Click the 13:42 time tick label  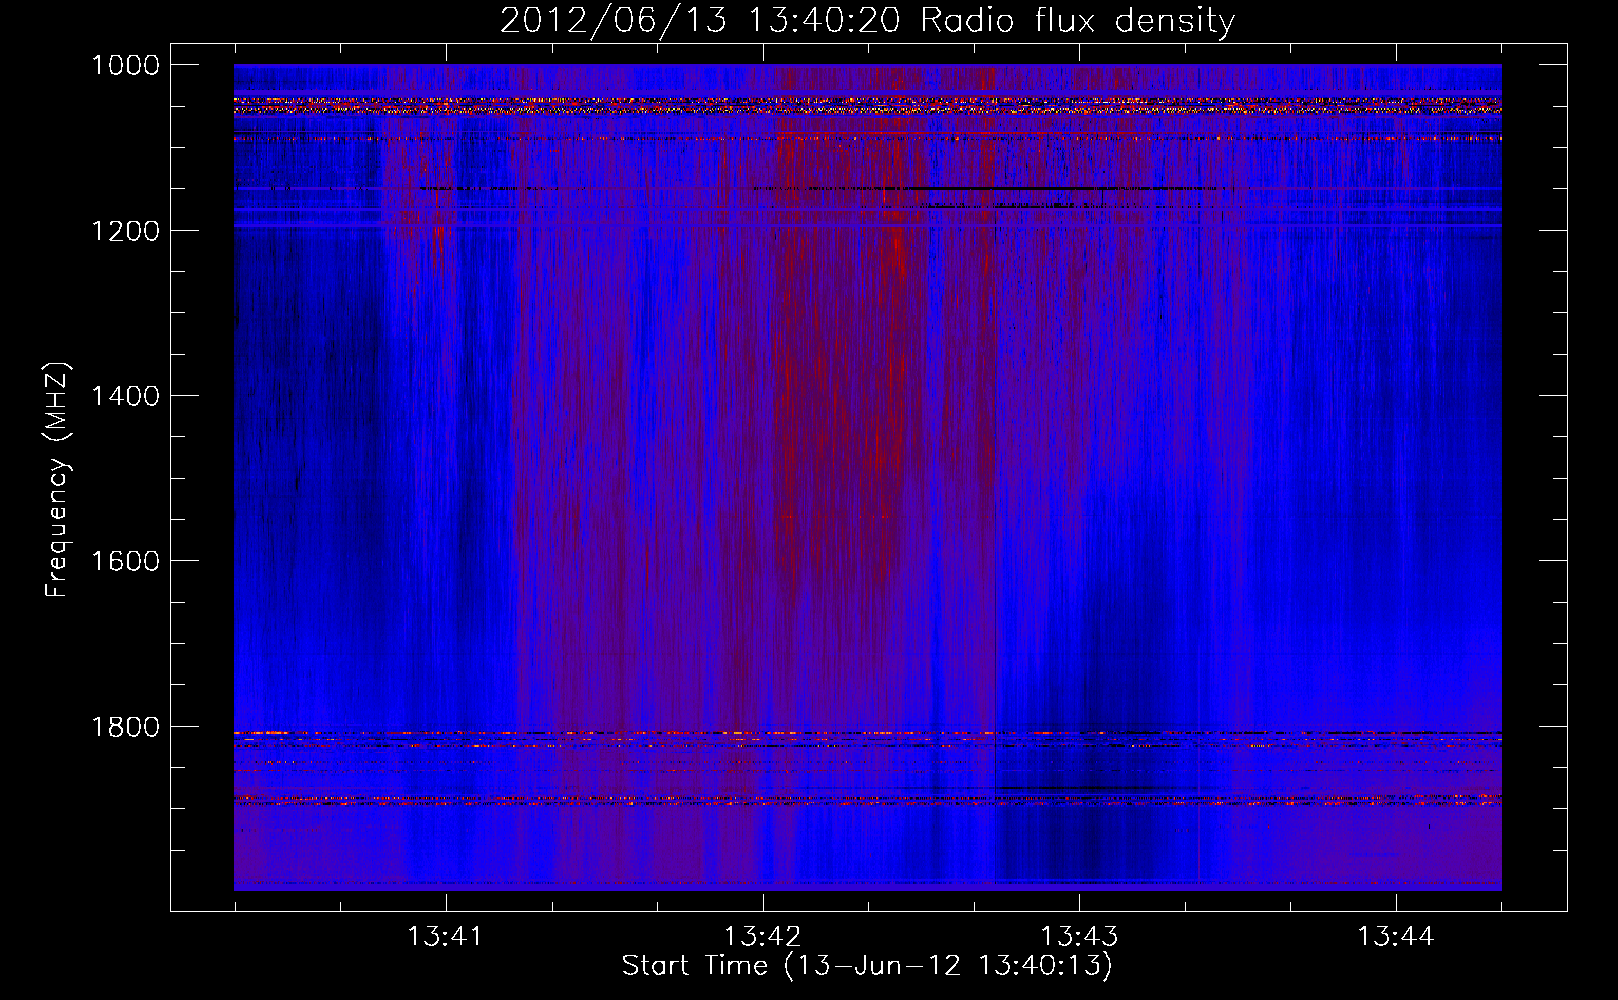coord(763,937)
